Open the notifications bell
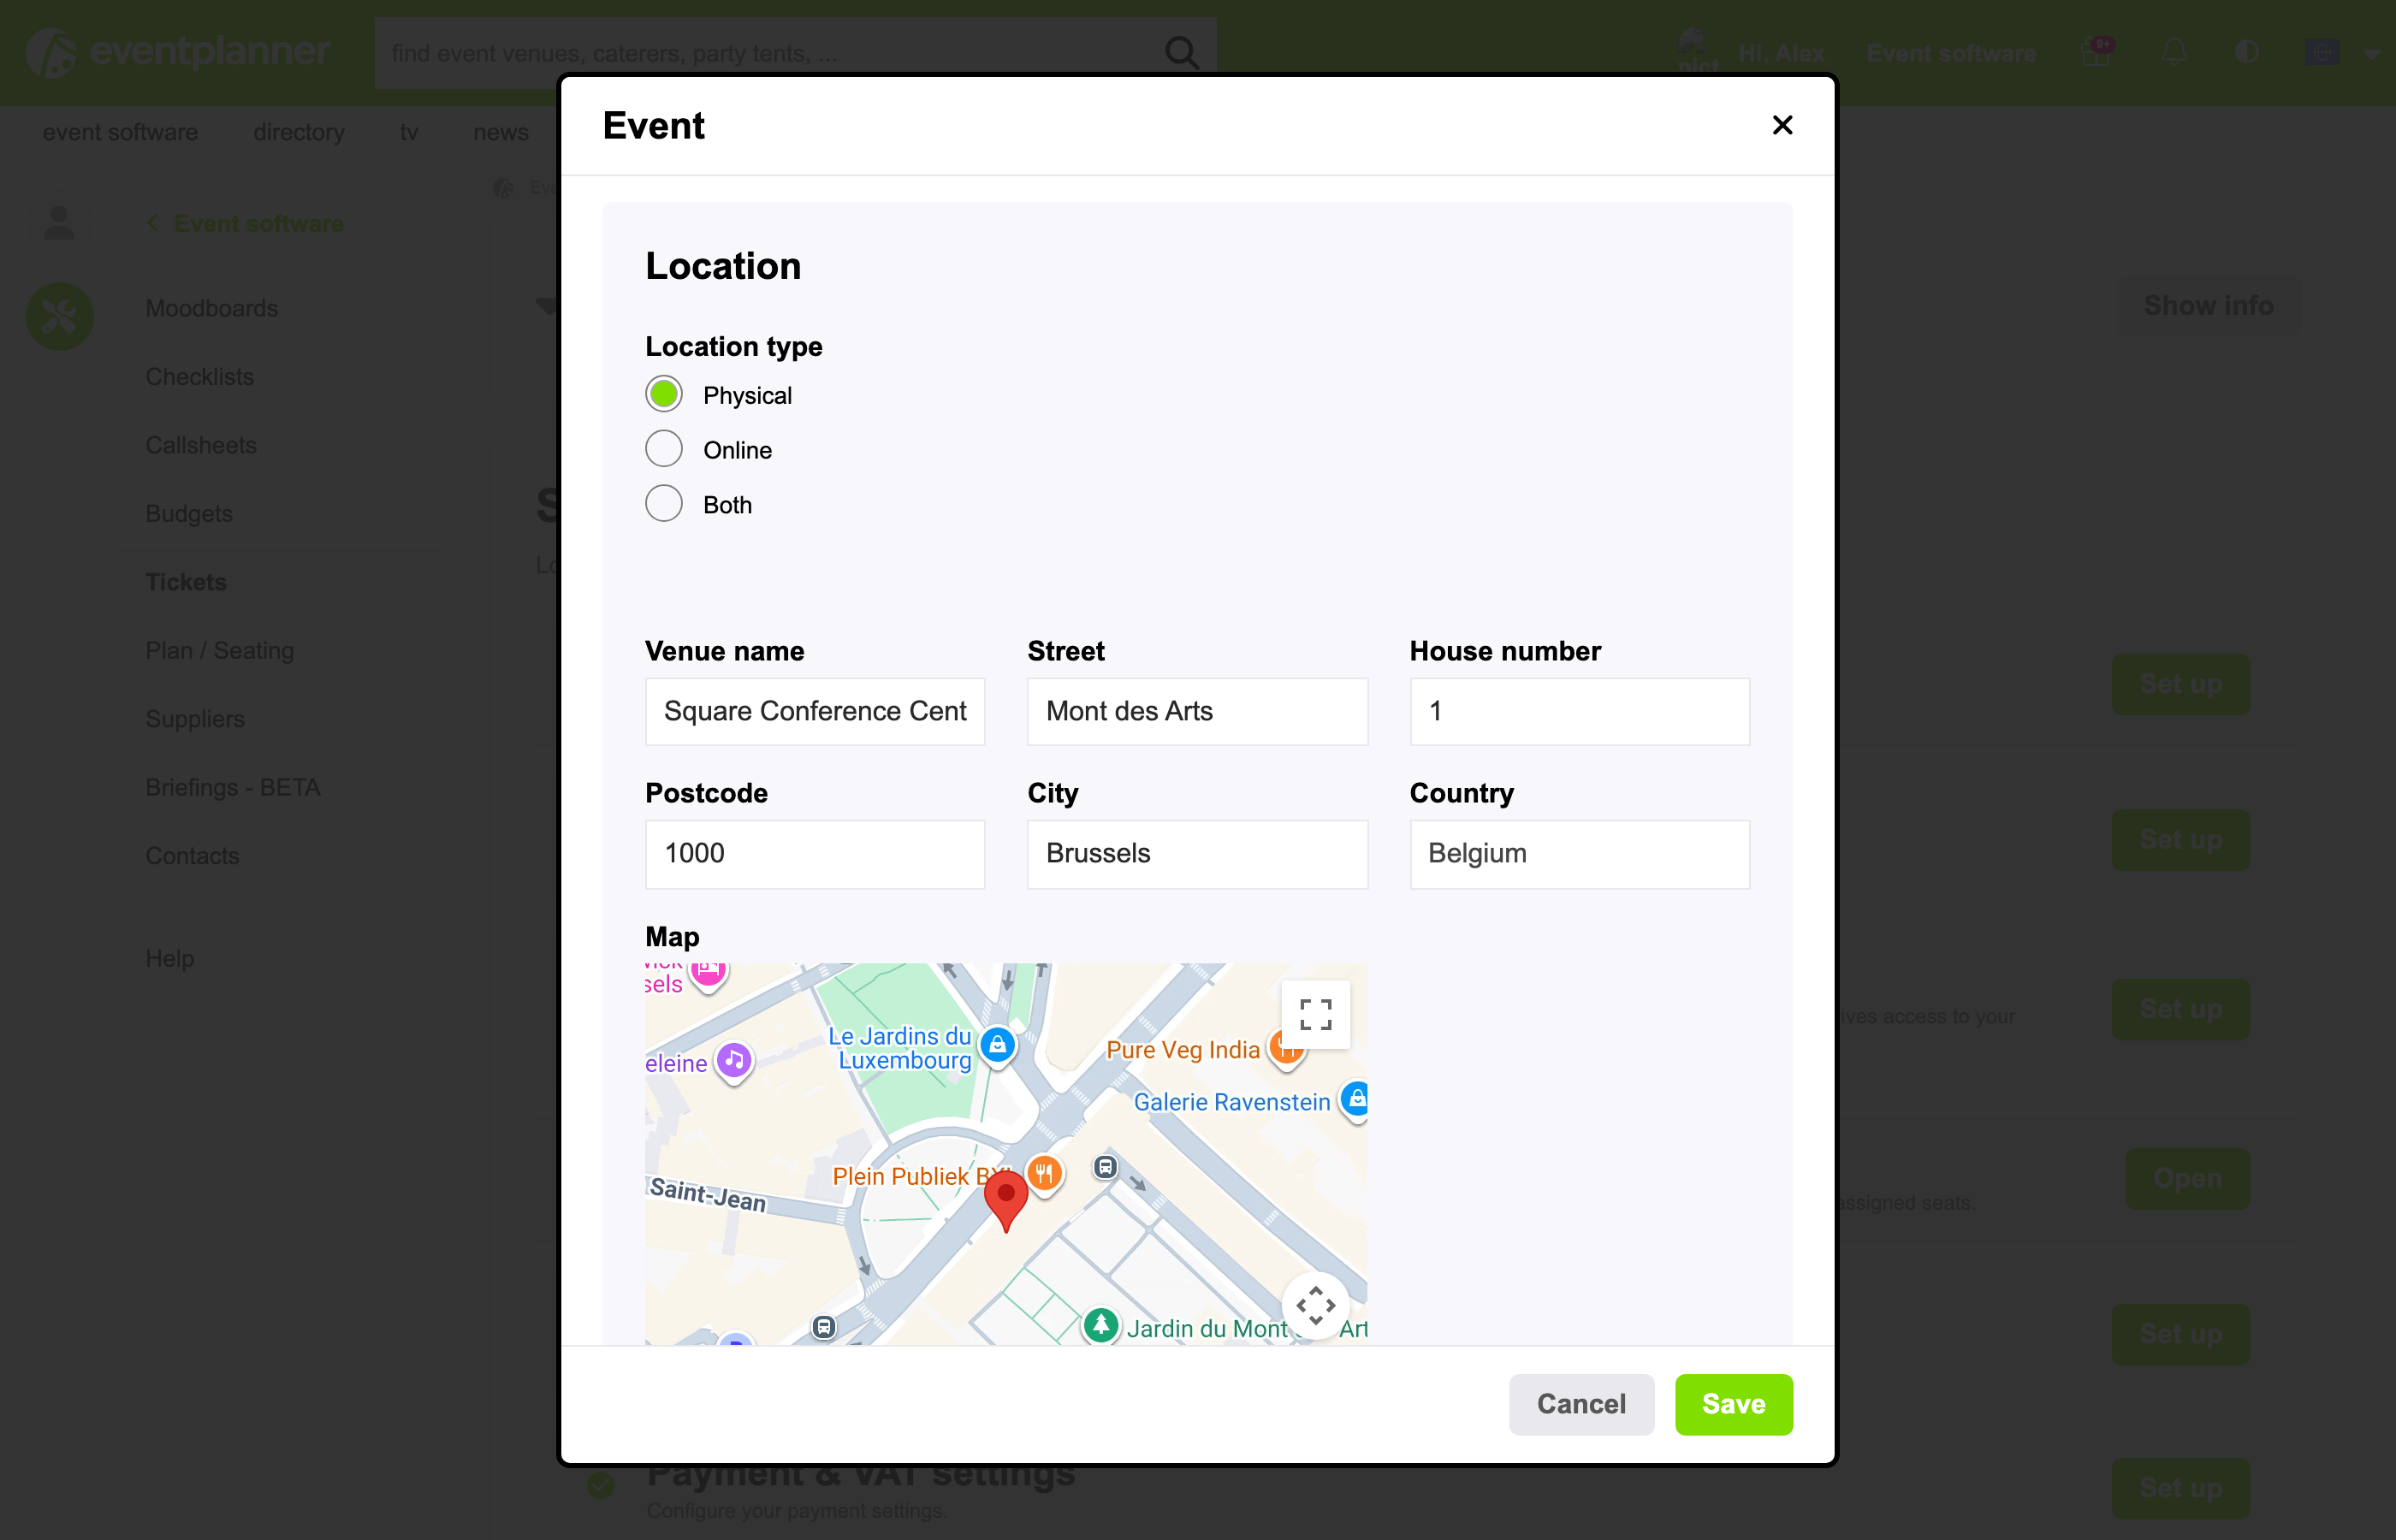Viewport: 2396px width, 1540px height. coord(2174,52)
